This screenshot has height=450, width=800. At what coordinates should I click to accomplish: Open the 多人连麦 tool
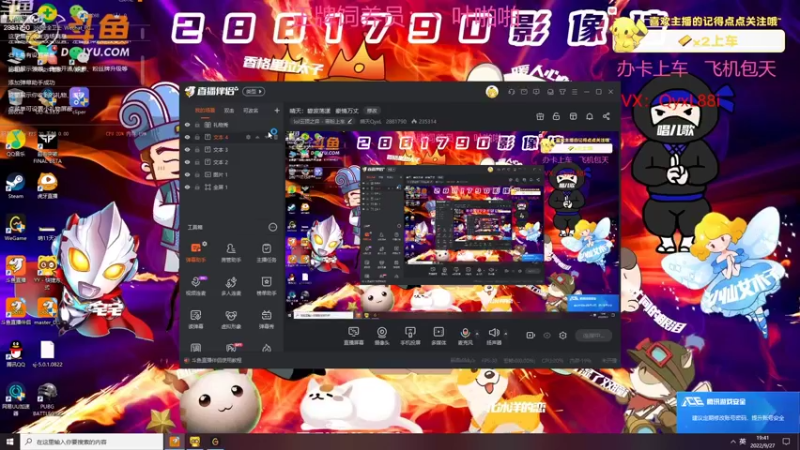[231, 286]
